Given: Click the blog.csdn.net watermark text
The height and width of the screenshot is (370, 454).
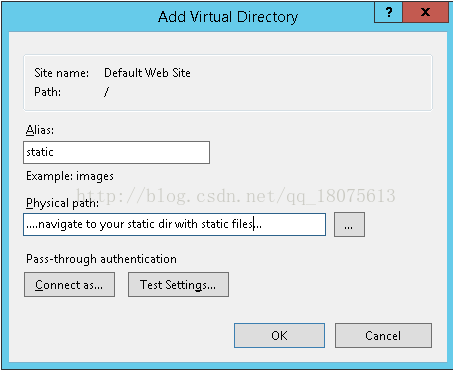Looking at the screenshot, I should (x=236, y=196).
